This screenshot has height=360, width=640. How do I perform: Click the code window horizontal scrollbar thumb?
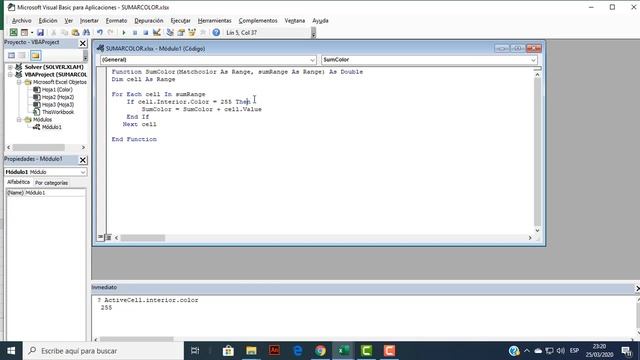(142, 238)
